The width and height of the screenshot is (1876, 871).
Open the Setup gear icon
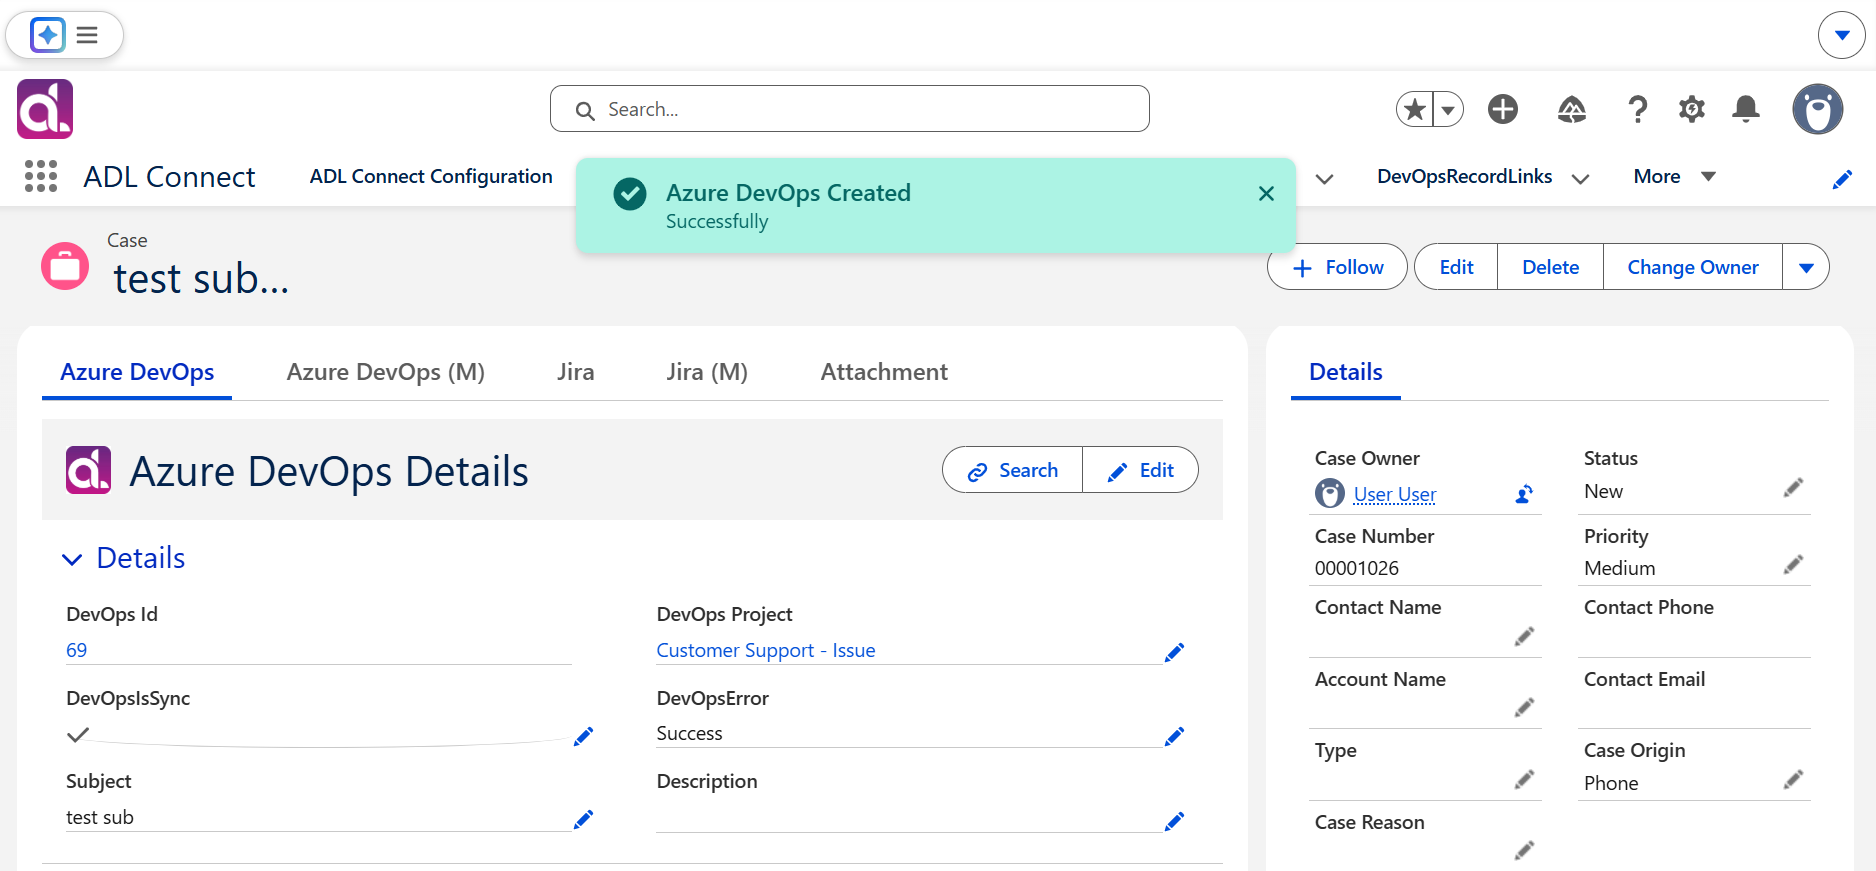click(x=1691, y=109)
